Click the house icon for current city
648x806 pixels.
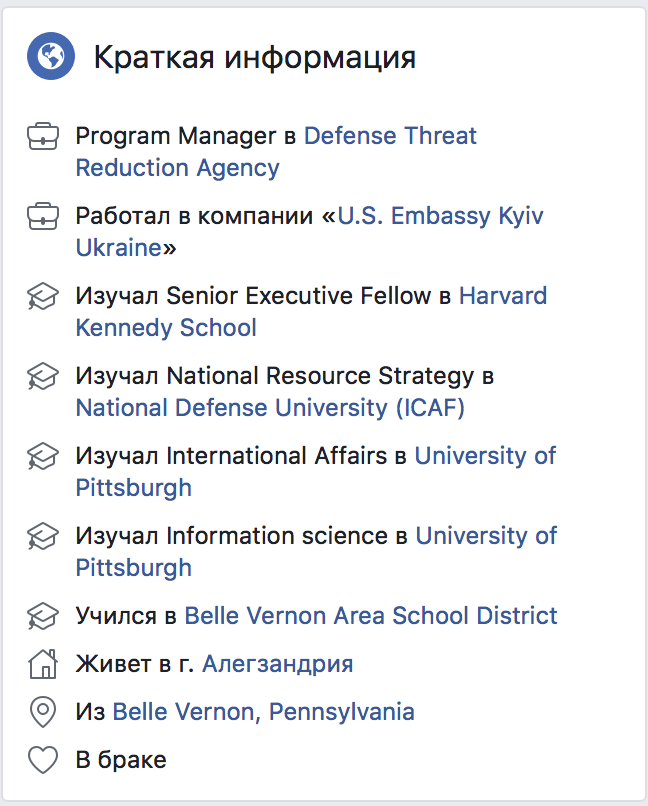click(43, 664)
